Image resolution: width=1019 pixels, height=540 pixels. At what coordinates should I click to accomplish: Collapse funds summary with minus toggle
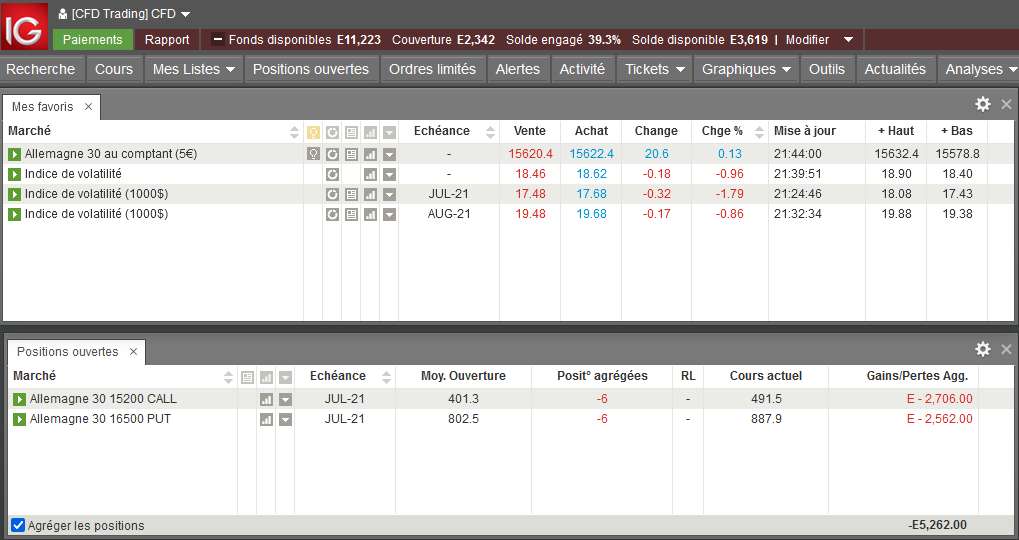click(218, 40)
